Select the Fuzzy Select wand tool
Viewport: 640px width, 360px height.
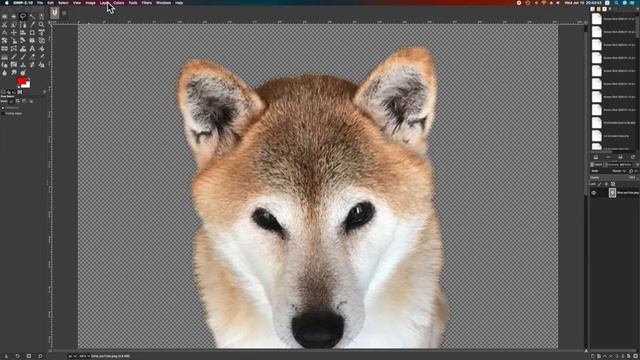[32, 16]
